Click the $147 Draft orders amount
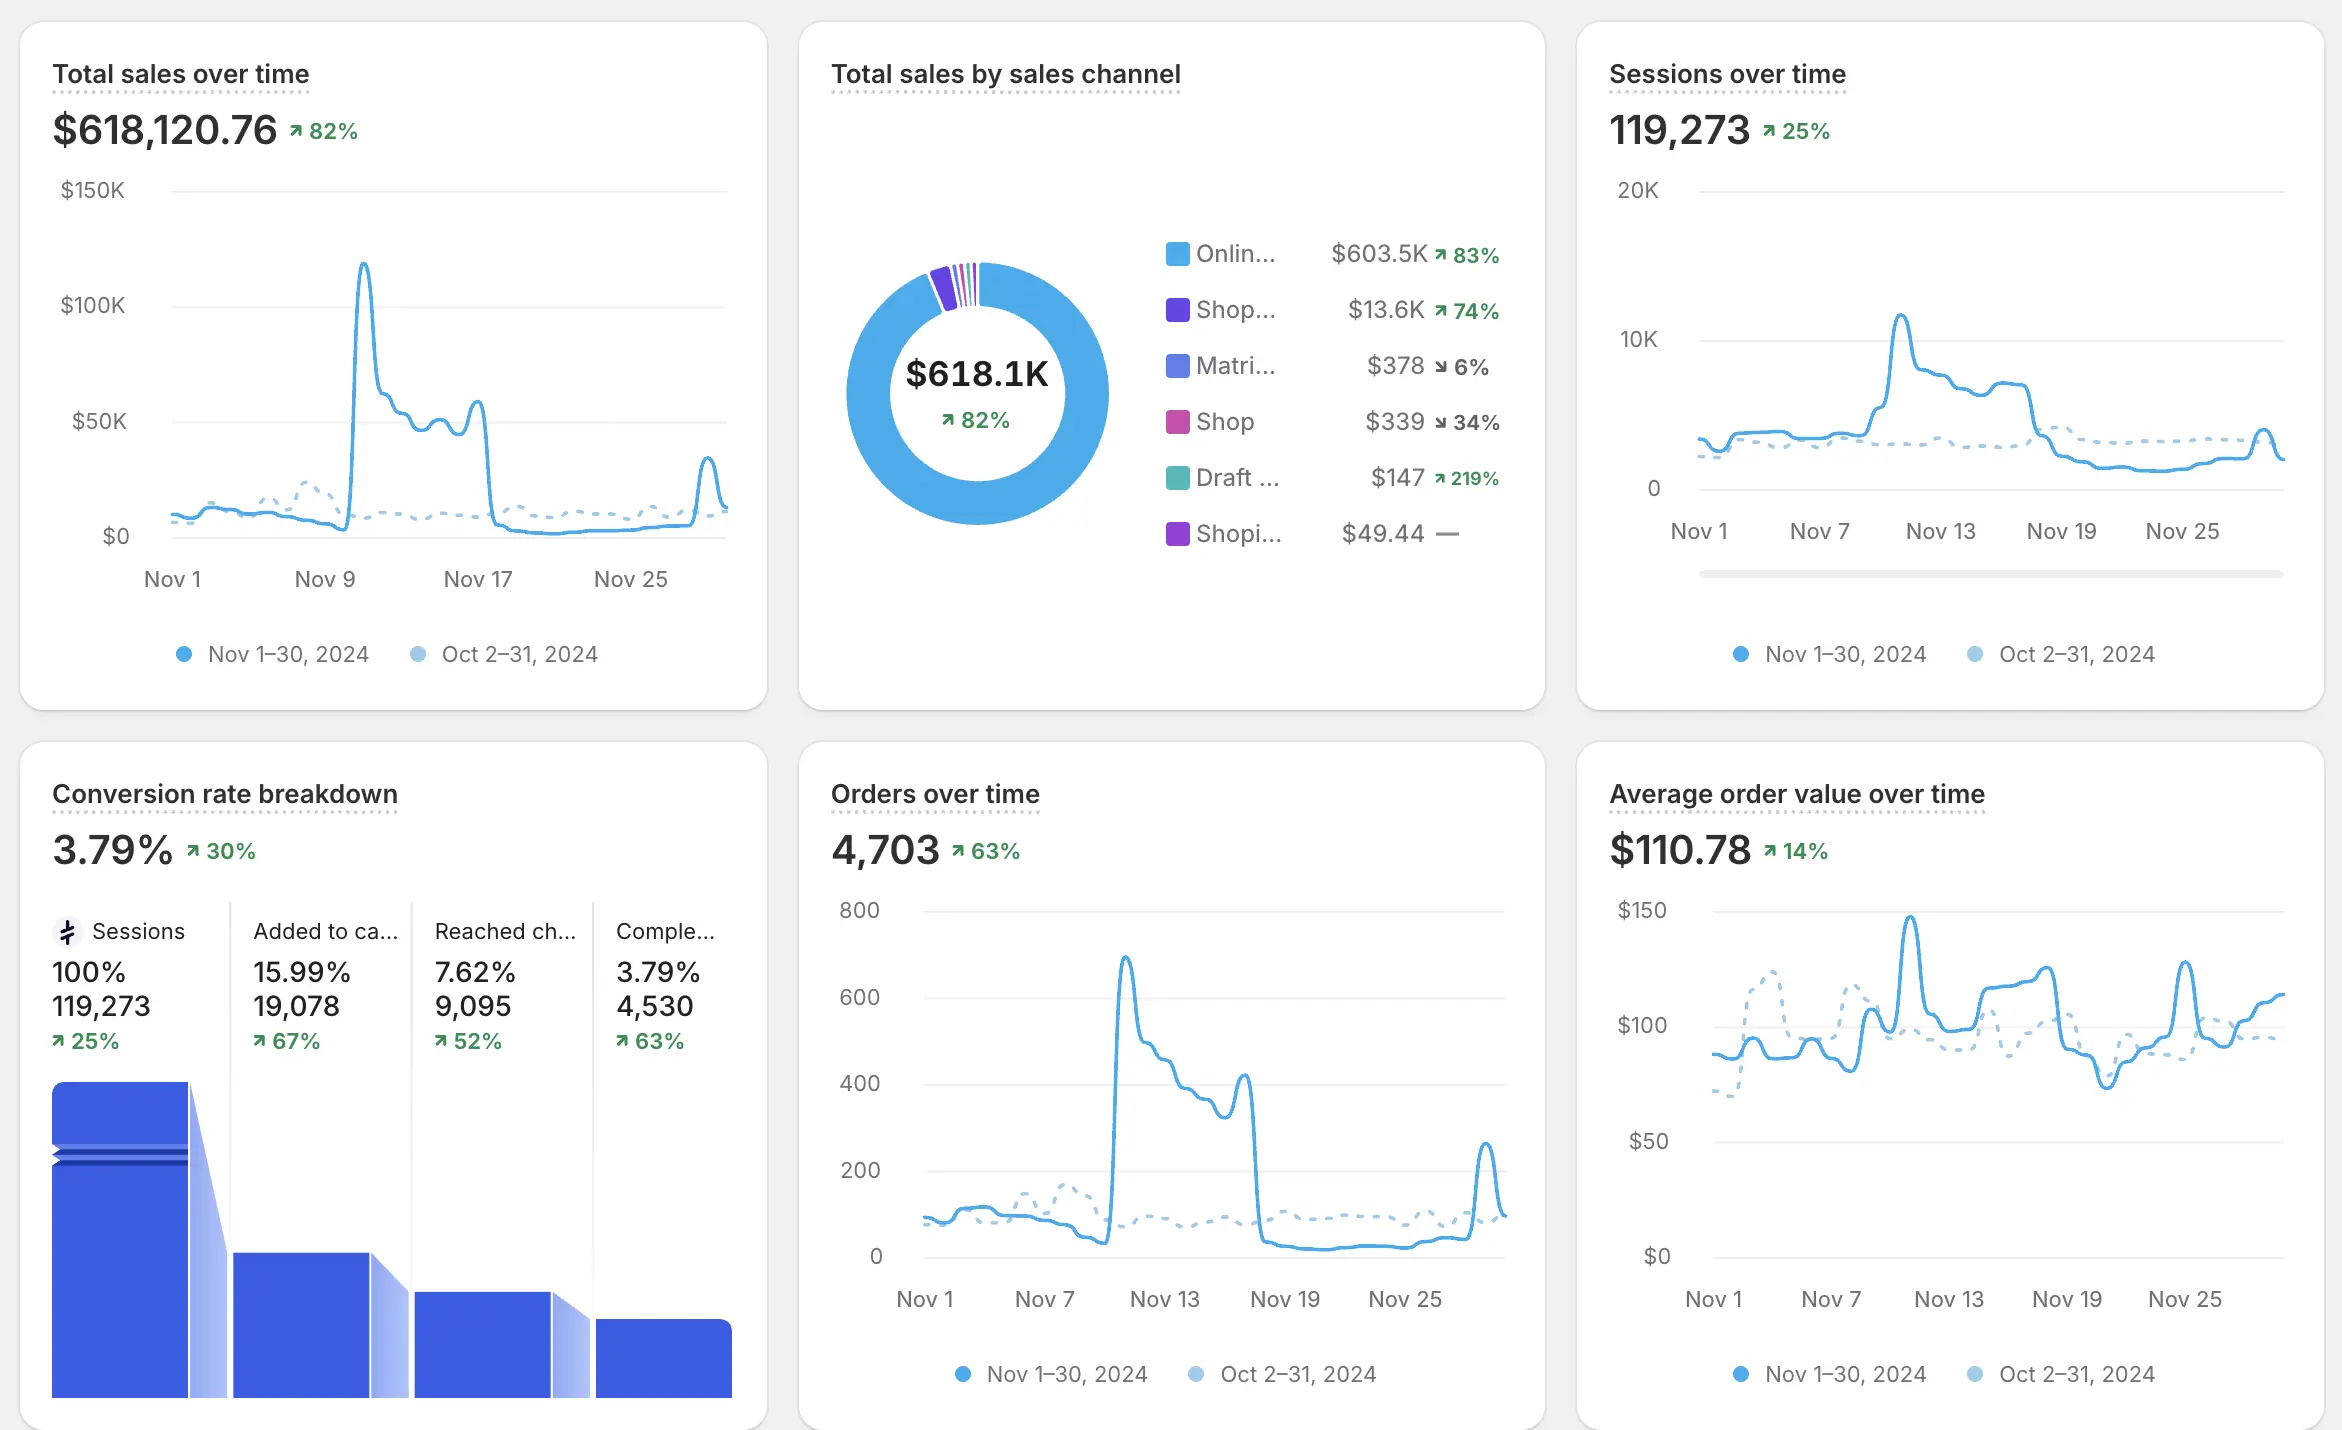2342x1430 pixels. (x=1397, y=478)
